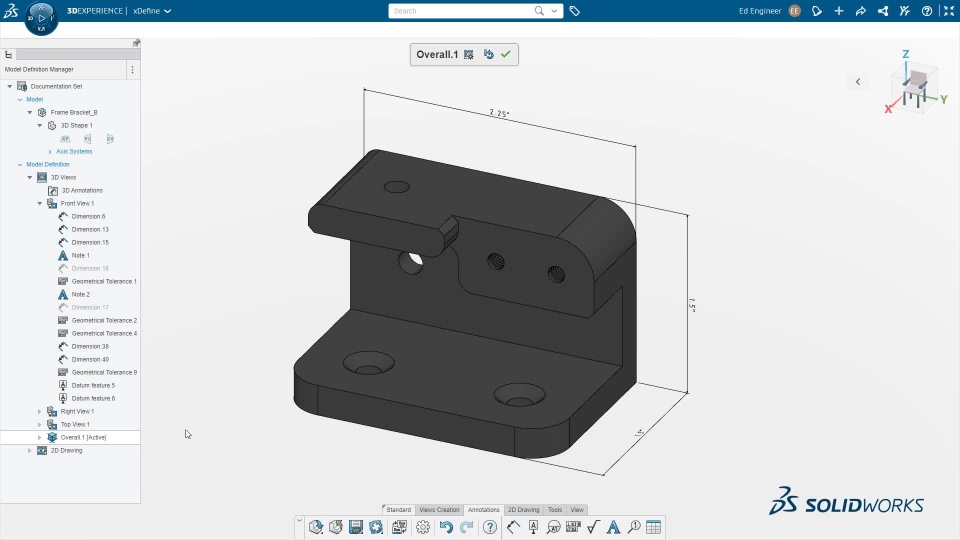This screenshot has width=960, height=540.
Task: Click the Ed Engineer user avatar
Action: coord(795,11)
